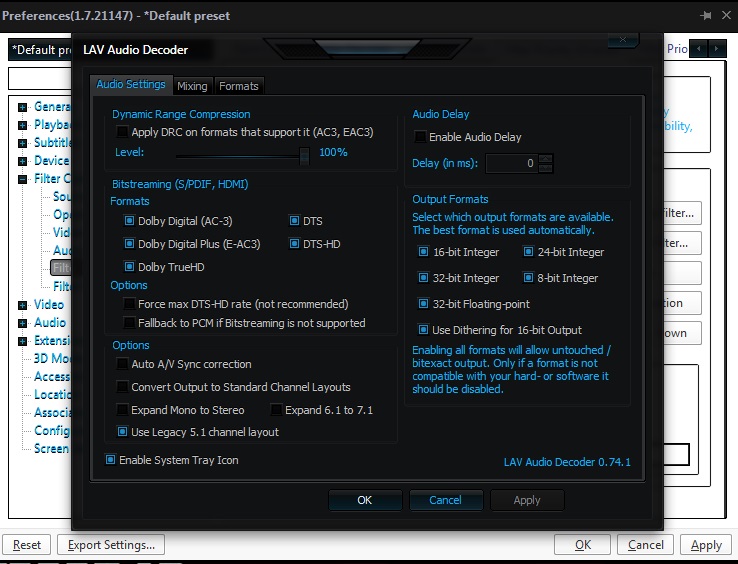This screenshot has height=564, width=738.
Task: Click Reset in Preferences window
Action: click(27, 545)
